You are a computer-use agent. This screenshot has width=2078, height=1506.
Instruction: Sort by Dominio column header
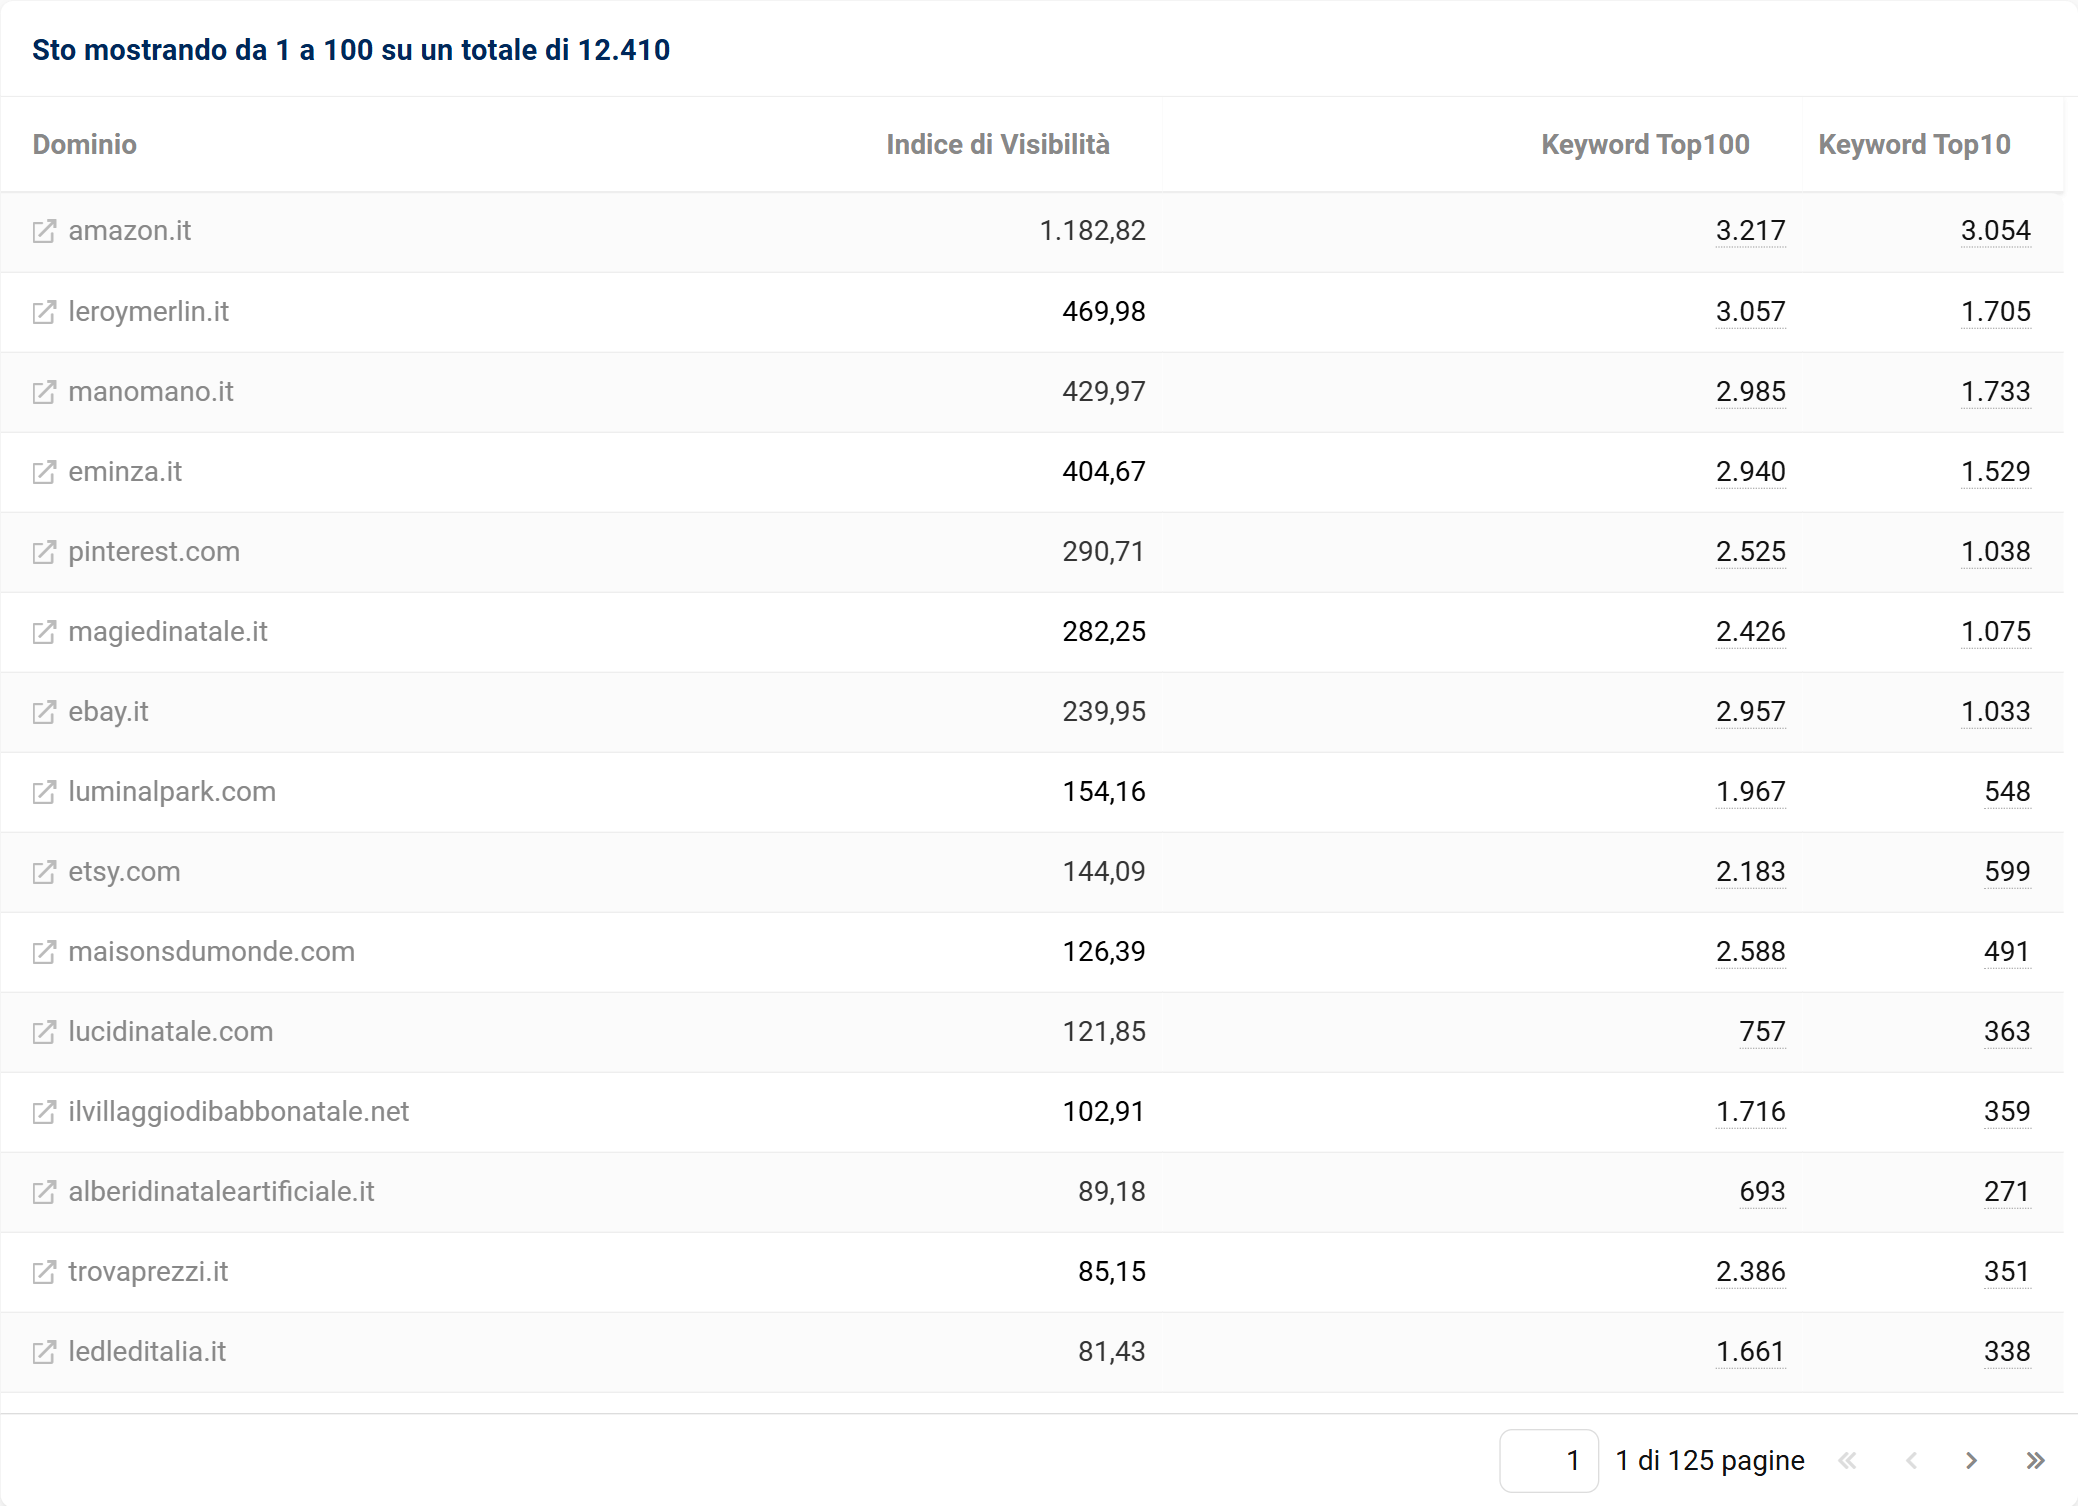[x=85, y=145]
